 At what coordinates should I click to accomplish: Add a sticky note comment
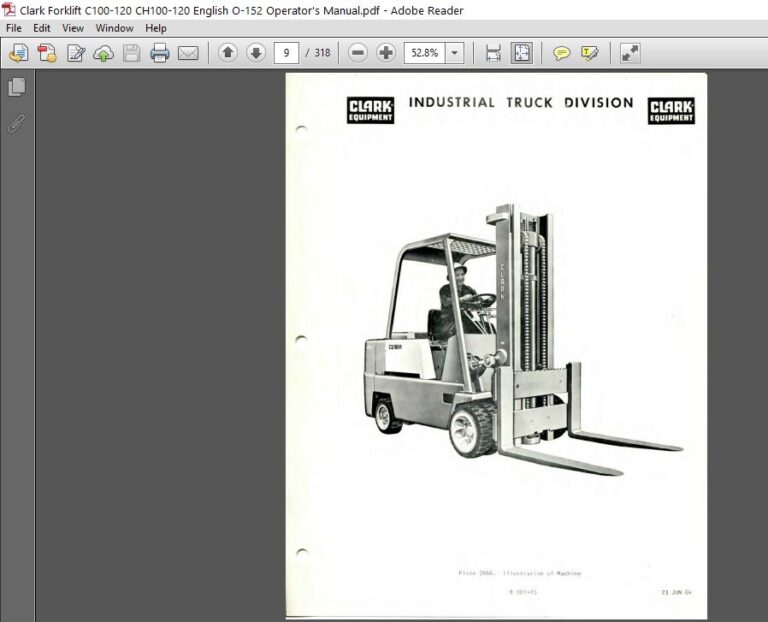561,53
